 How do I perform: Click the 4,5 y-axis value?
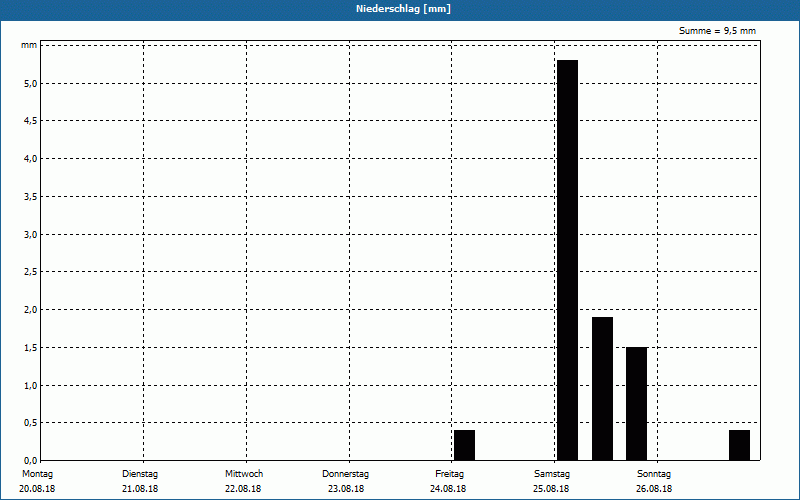31,121
